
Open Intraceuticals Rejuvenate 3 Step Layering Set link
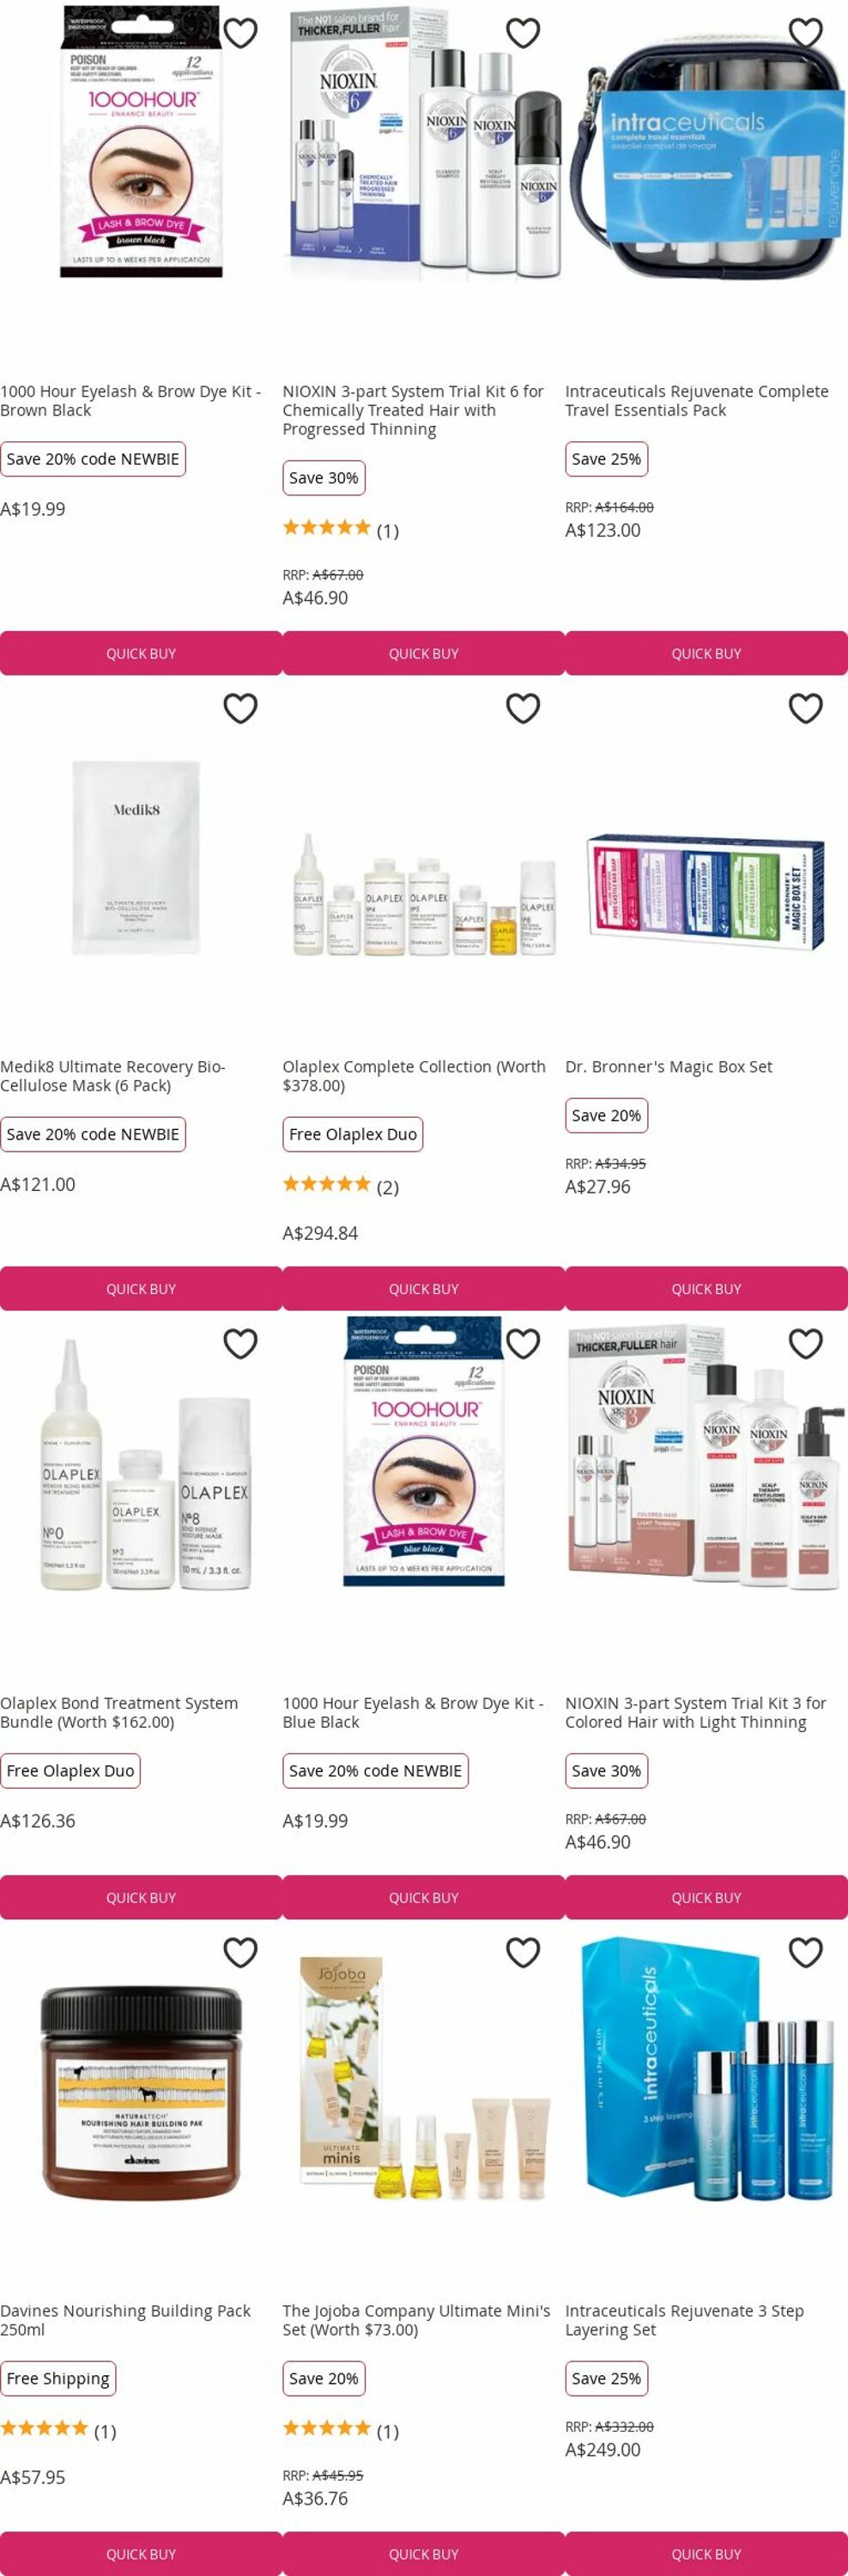684,2320
